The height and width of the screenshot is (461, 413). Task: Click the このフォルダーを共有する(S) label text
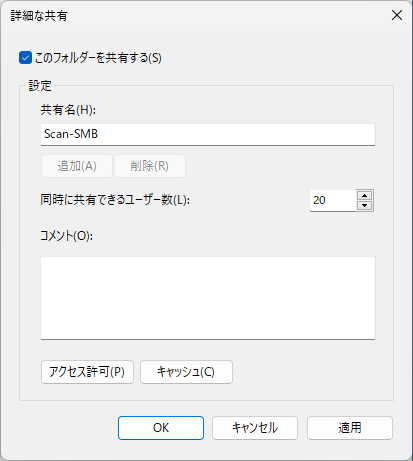[x=98, y=58]
